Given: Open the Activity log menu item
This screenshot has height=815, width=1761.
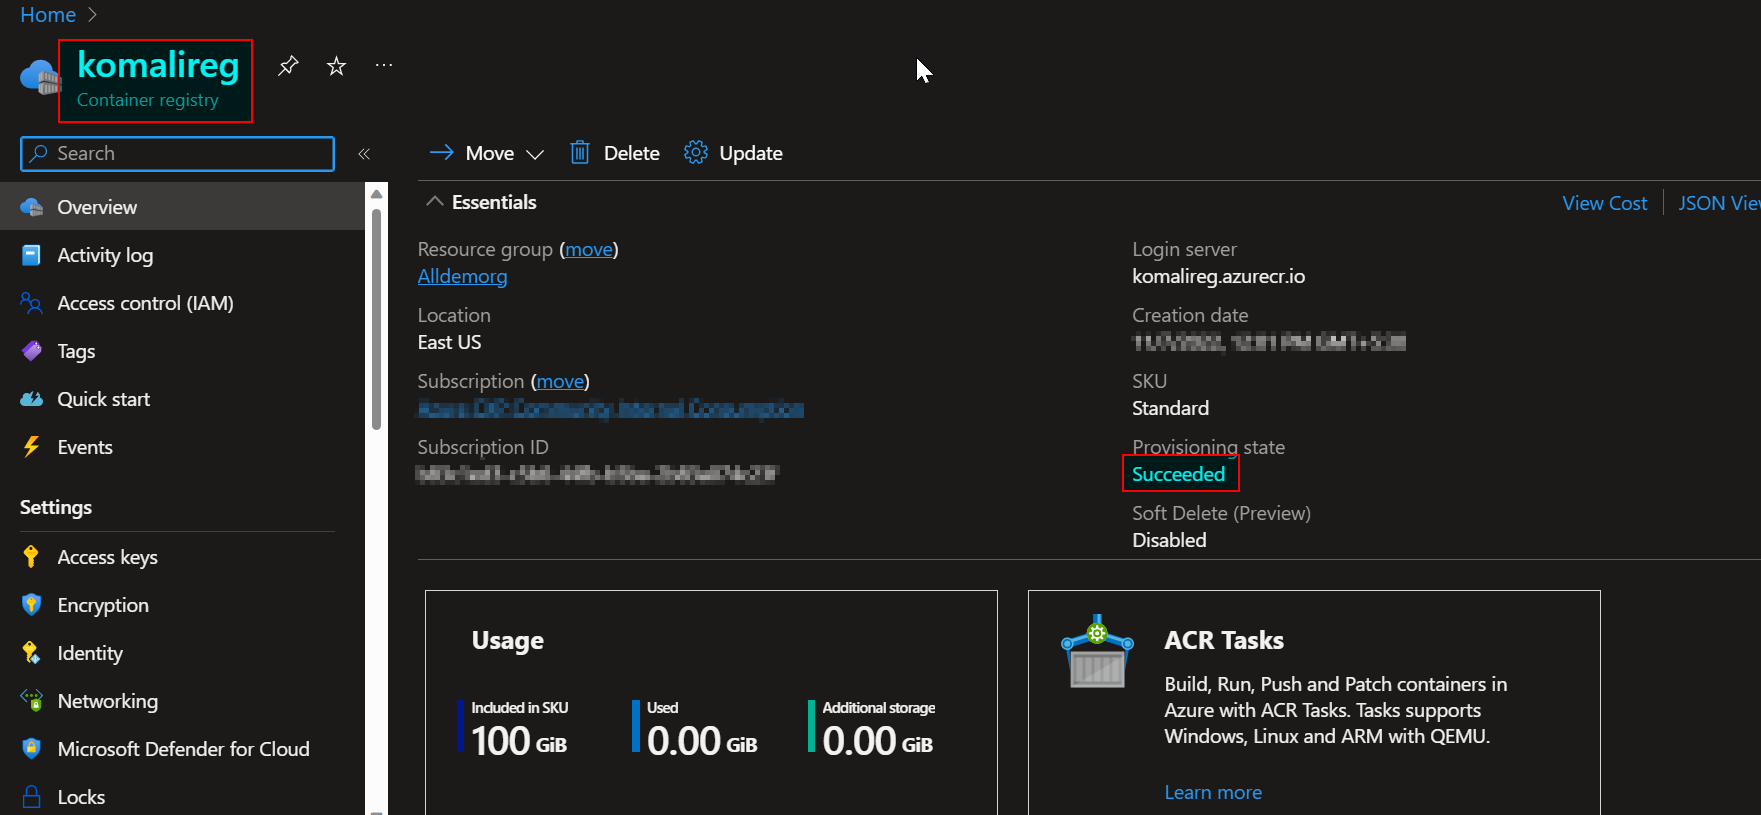Looking at the screenshot, I should [105, 255].
